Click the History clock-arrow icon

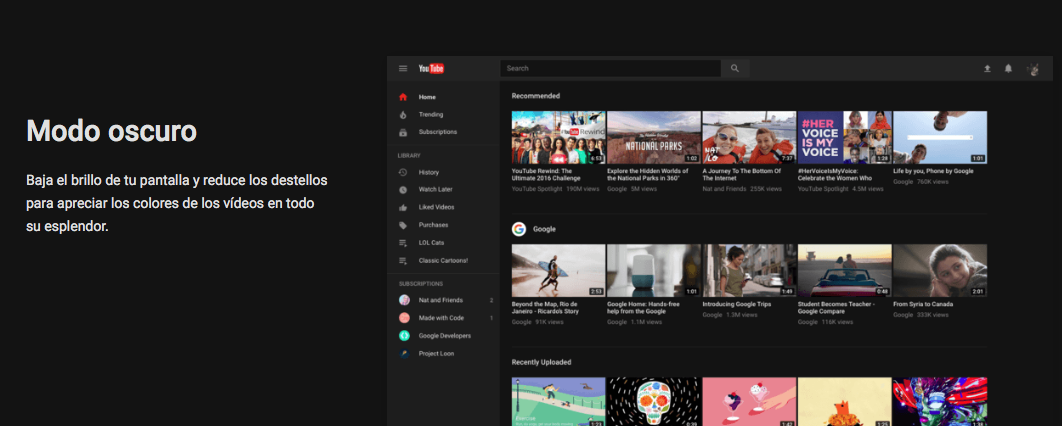(403, 173)
